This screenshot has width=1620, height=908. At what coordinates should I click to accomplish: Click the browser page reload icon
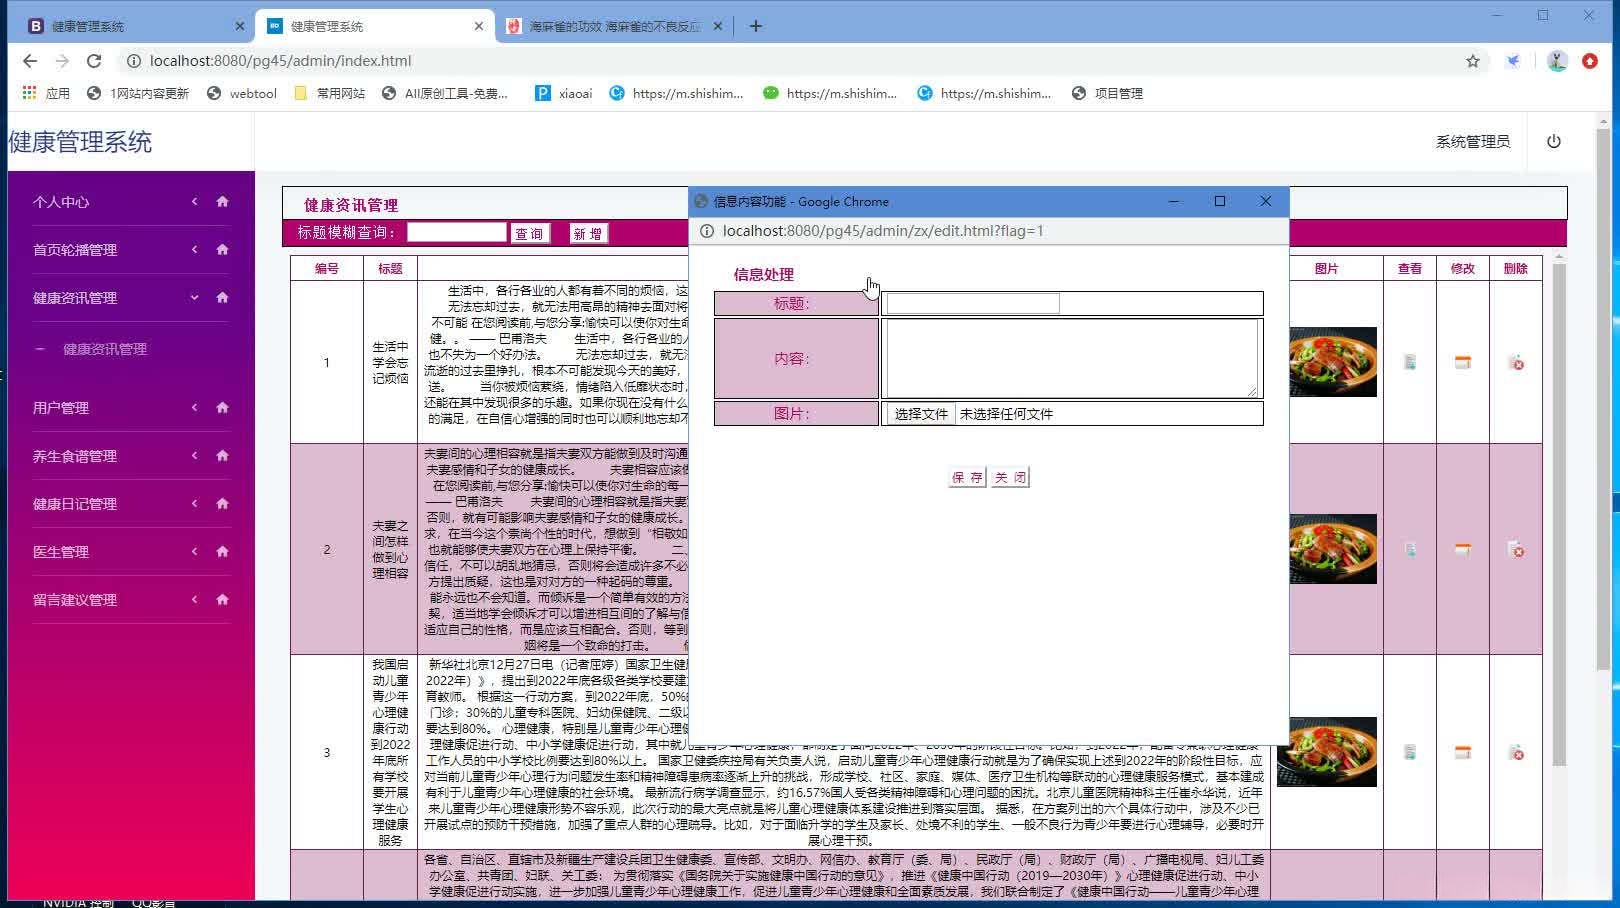point(93,61)
